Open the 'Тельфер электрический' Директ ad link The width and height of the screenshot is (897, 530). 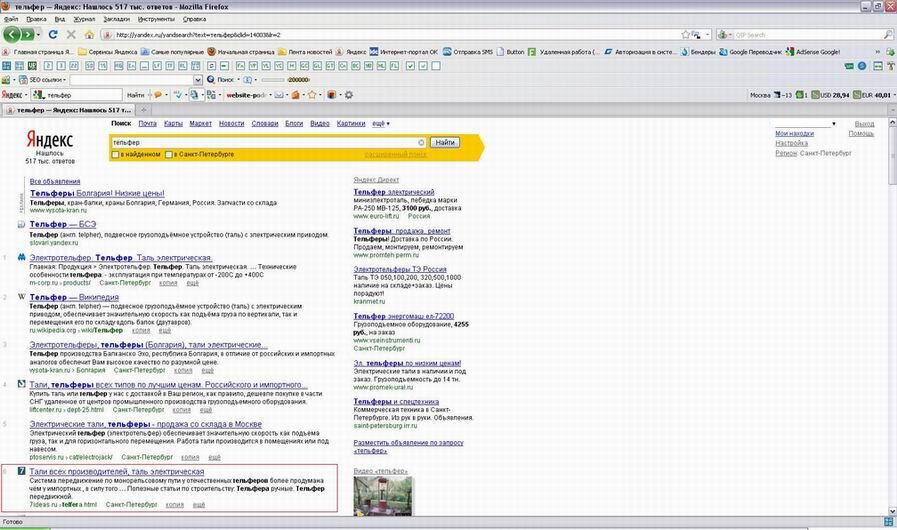click(394, 192)
